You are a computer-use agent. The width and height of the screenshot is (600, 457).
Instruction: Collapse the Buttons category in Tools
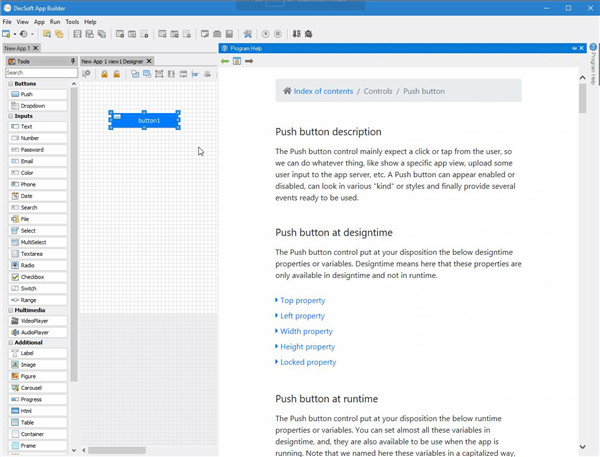pos(11,84)
